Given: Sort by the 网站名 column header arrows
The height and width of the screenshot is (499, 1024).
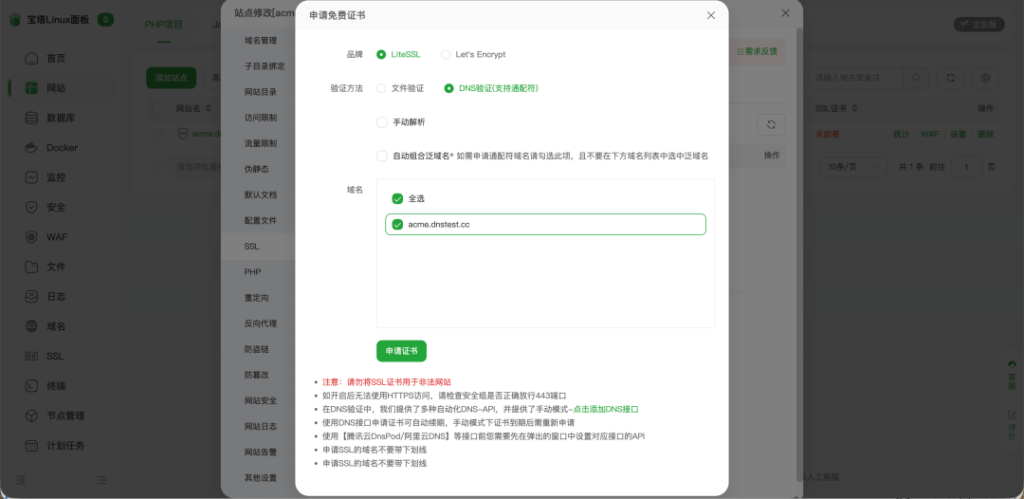Looking at the screenshot, I should (208, 108).
